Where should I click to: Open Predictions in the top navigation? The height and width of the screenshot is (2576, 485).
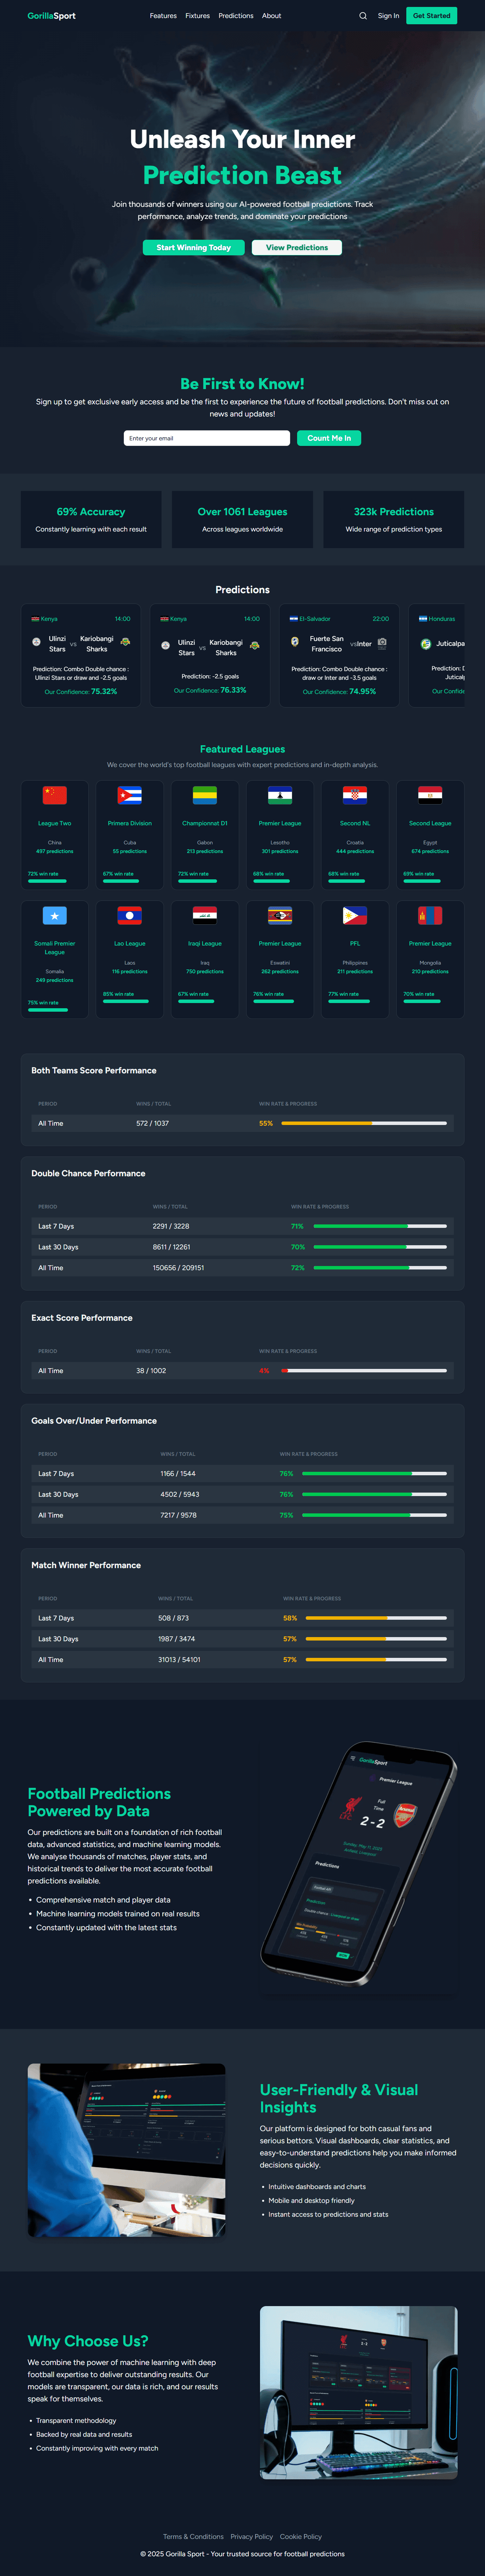pos(236,16)
